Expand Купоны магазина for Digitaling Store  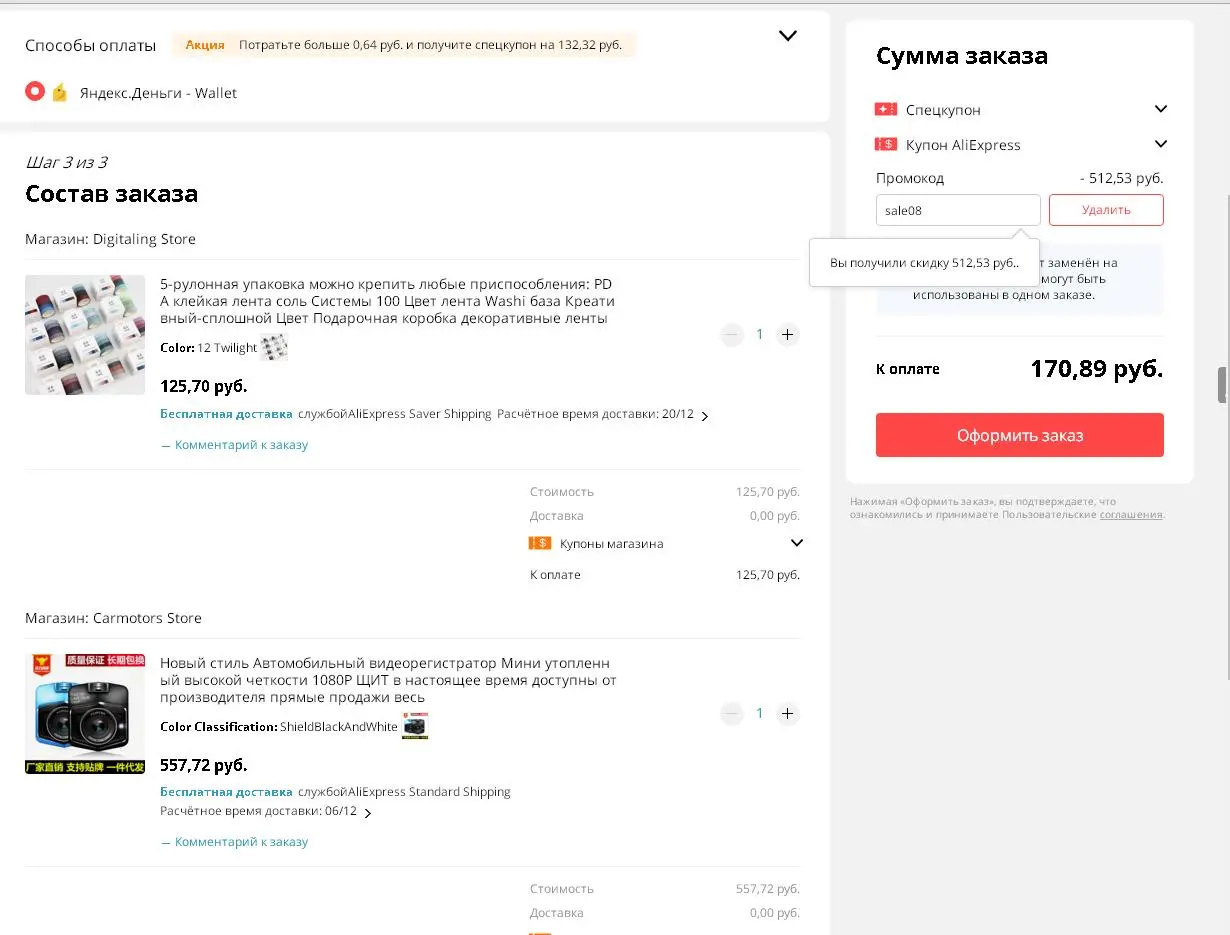click(x=797, y=543)
